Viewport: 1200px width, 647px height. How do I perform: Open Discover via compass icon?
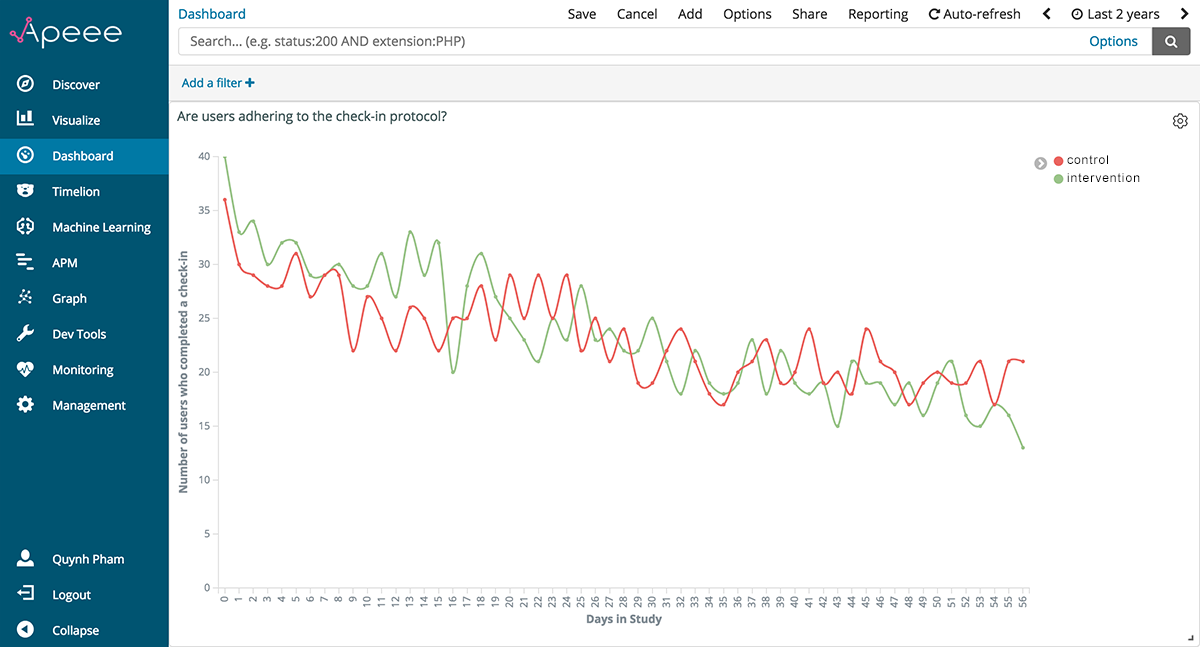(x=26, y=85)
